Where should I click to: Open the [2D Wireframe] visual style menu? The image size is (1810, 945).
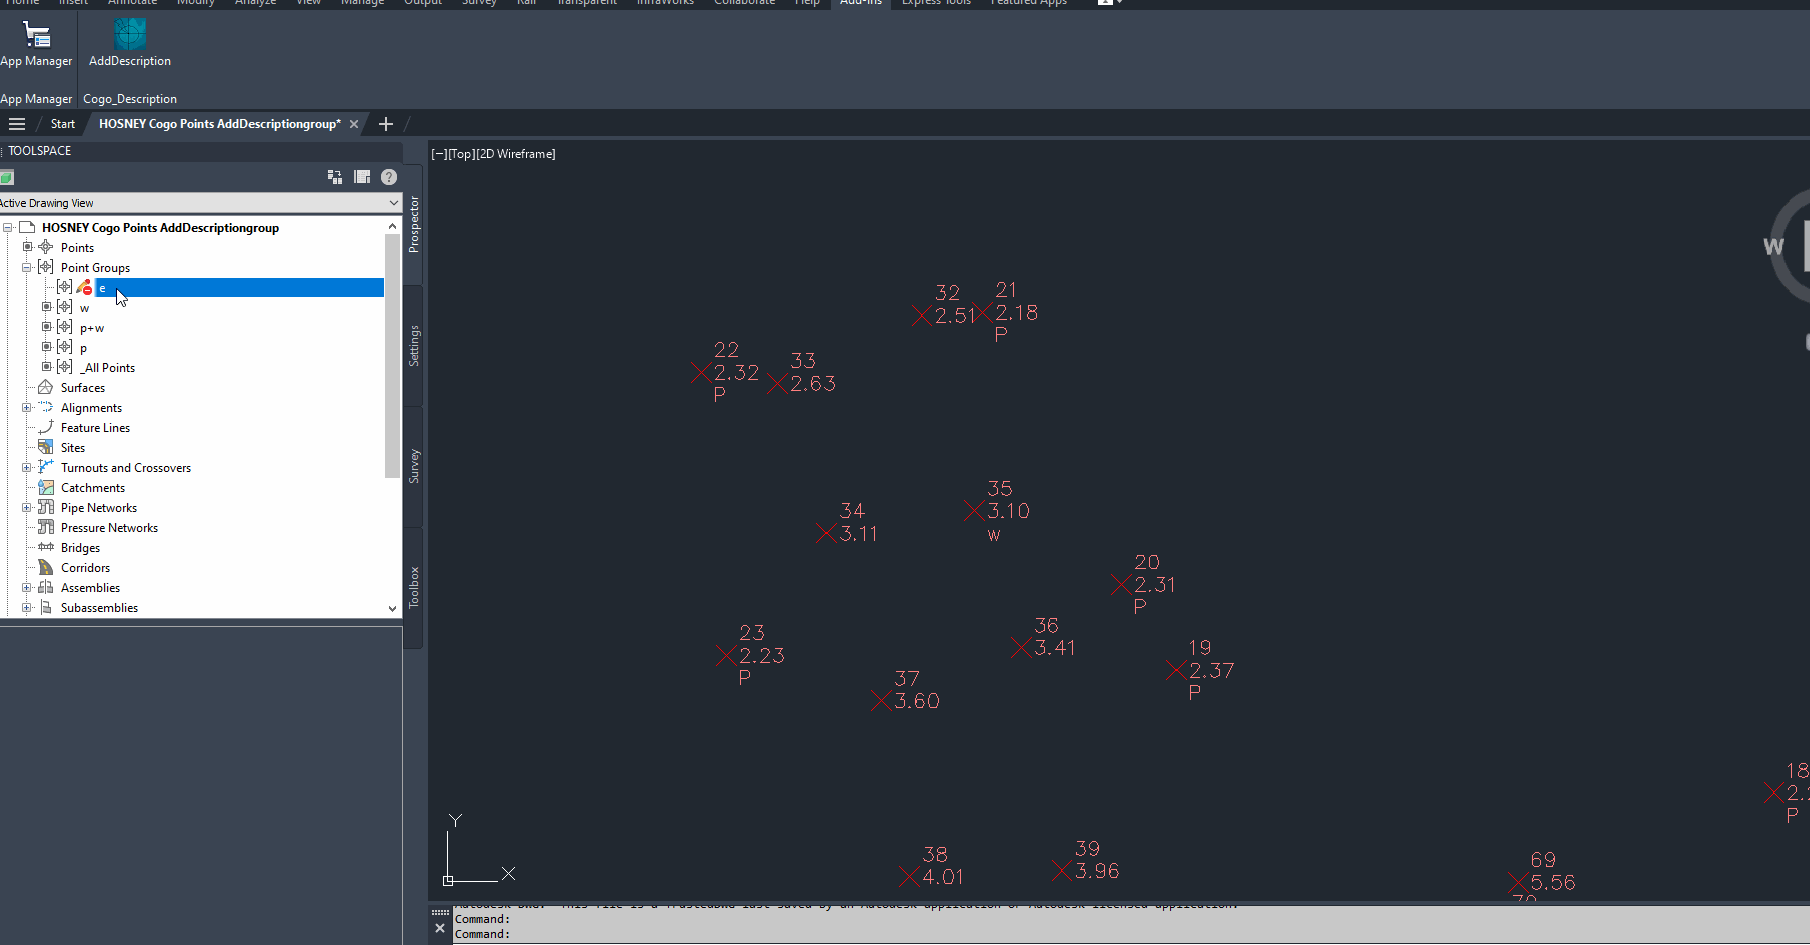tap(515, 154)
